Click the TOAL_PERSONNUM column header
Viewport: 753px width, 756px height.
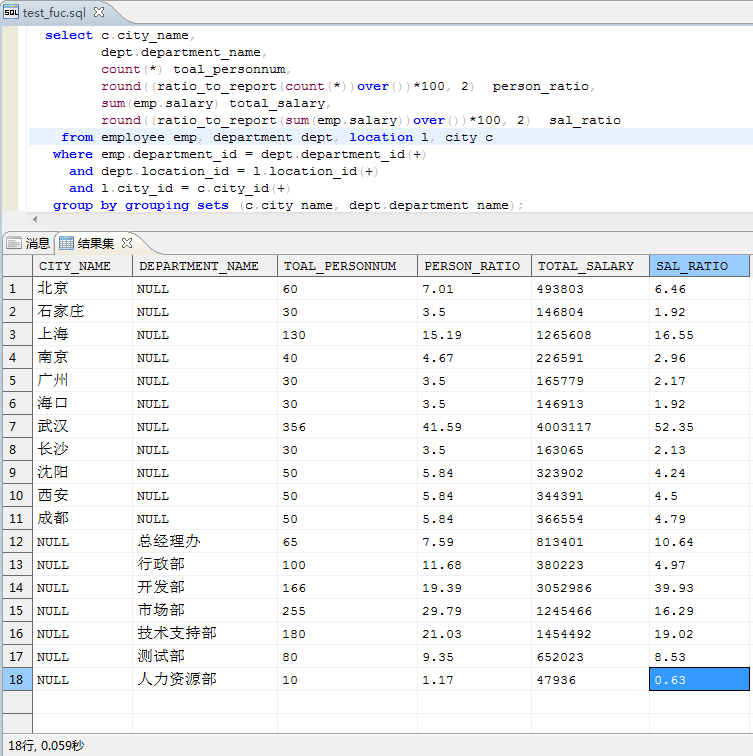click(x=340, y=266)
